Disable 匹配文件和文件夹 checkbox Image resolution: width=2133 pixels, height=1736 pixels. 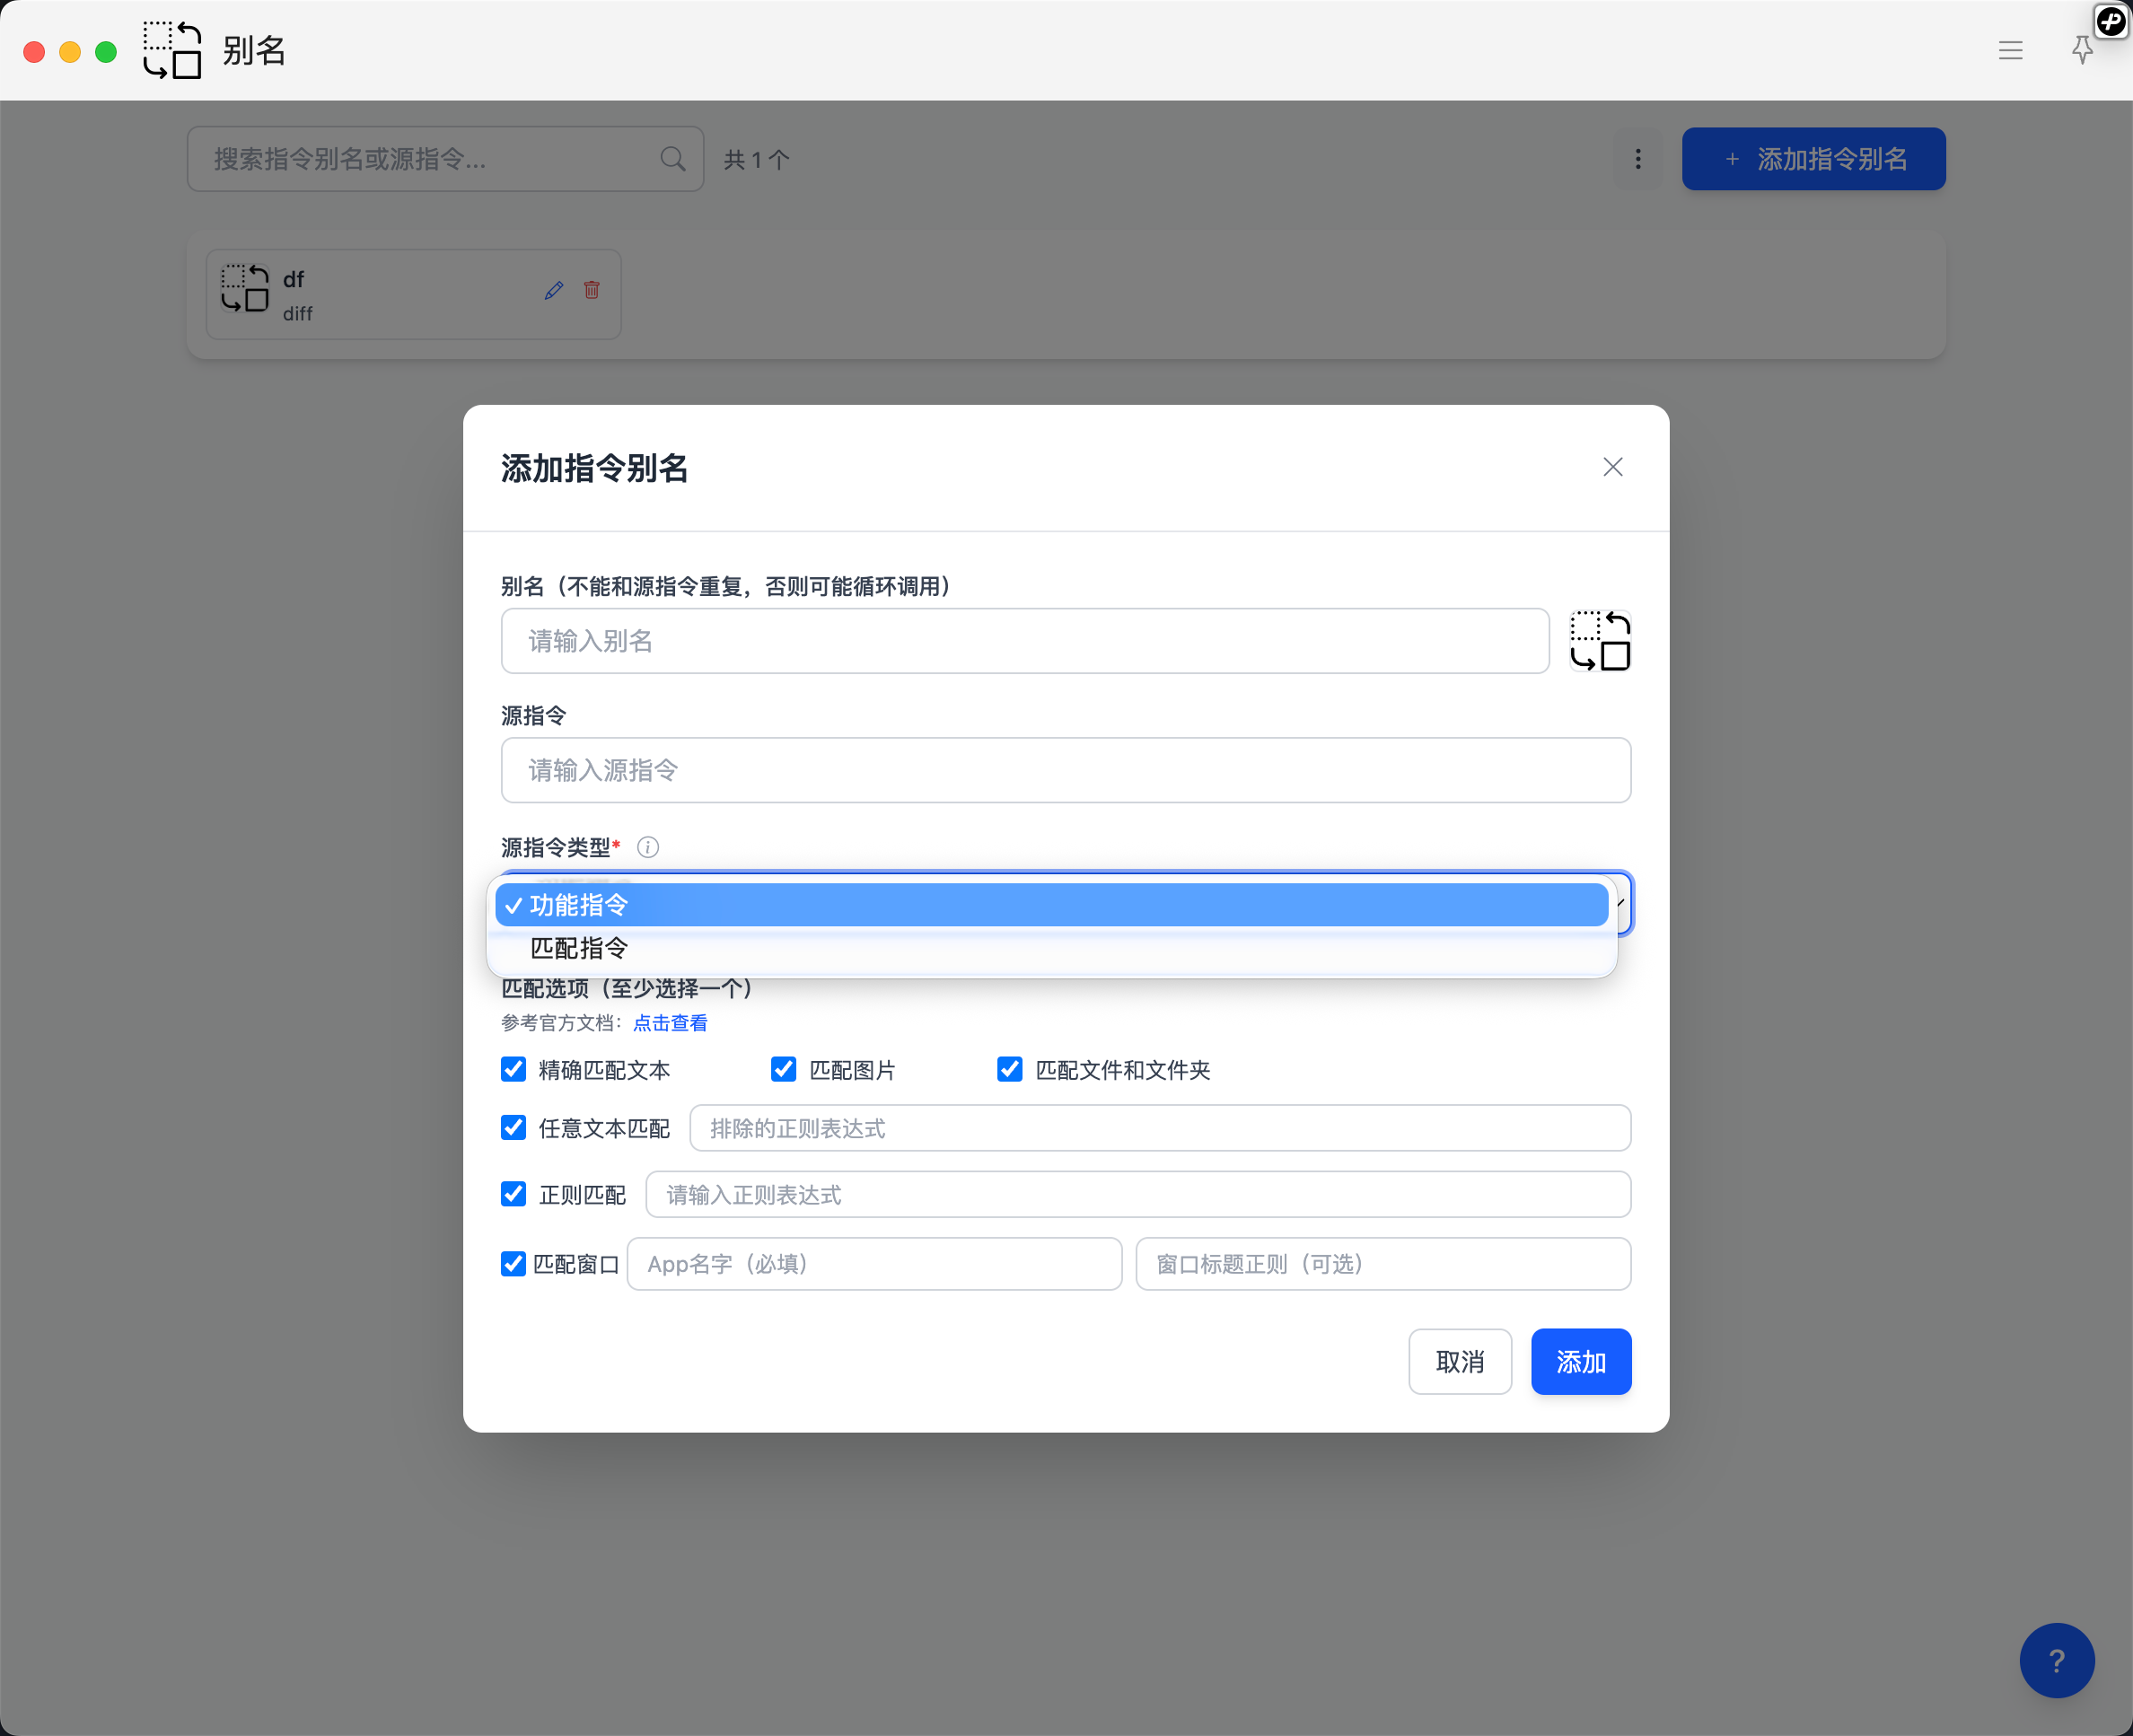(x=1010, y=1069)
